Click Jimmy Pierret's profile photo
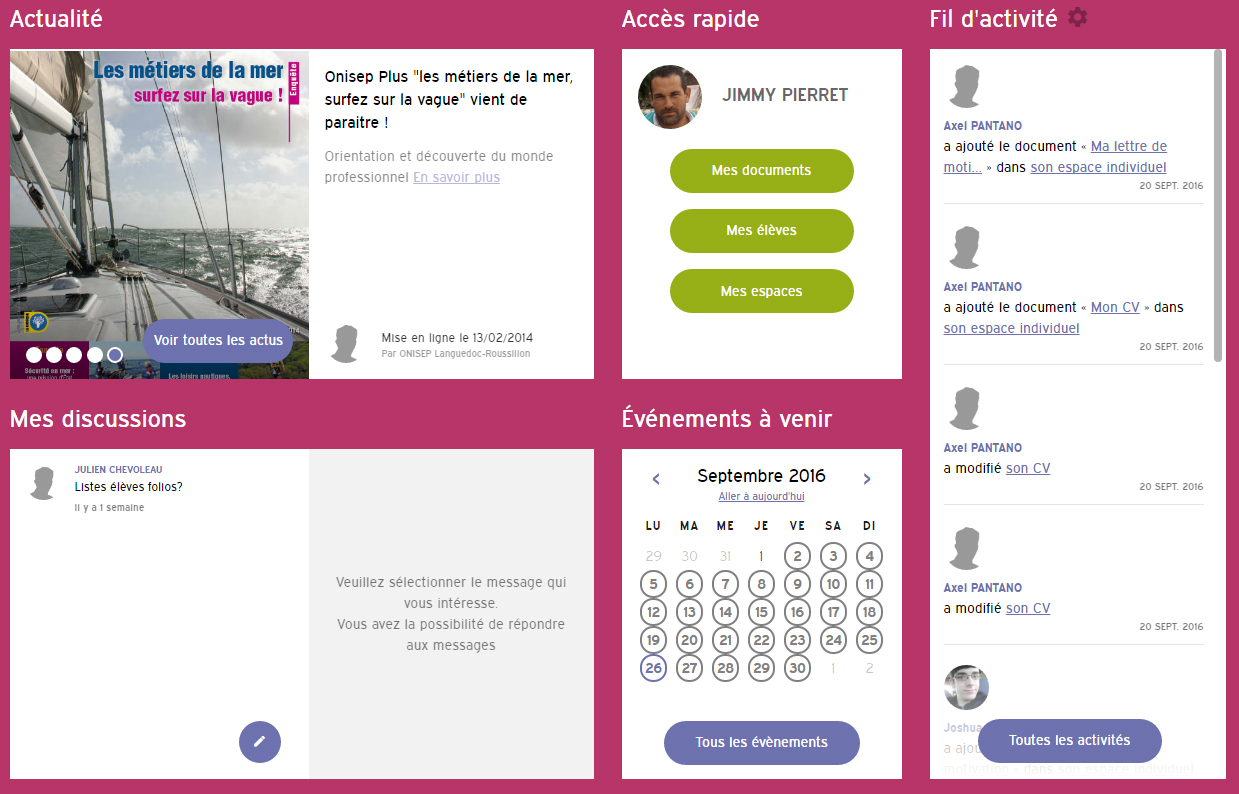This screenshot has height=794, width=1239. (x=670, y=97)
